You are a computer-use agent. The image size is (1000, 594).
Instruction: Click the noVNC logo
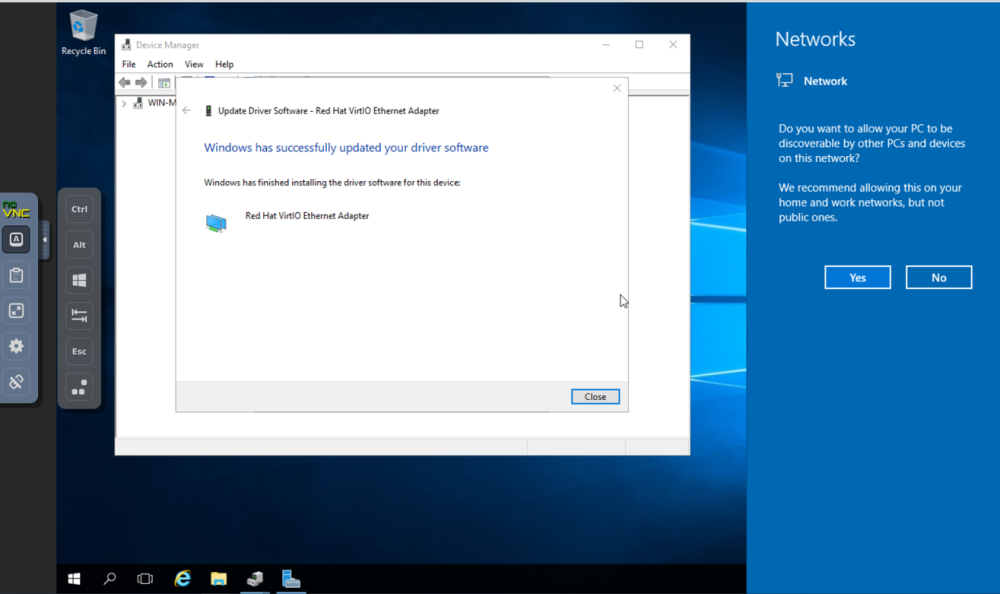point(16,210)
